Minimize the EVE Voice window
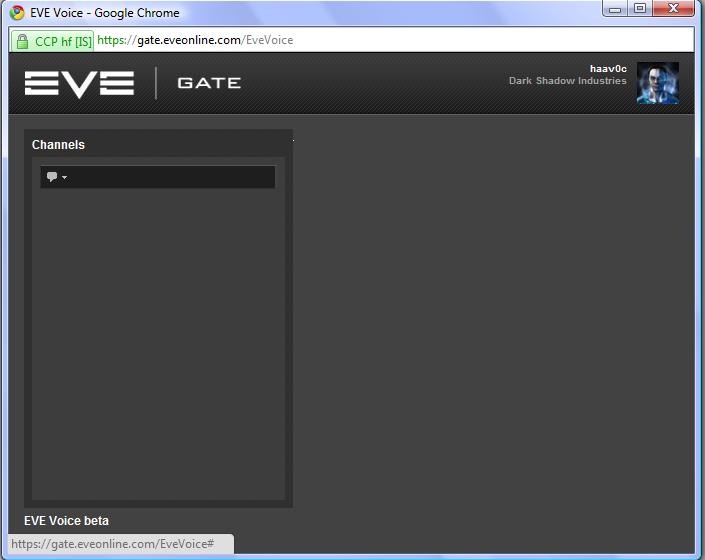The height and width of the screenshot is (560, 705). point(614,9)
